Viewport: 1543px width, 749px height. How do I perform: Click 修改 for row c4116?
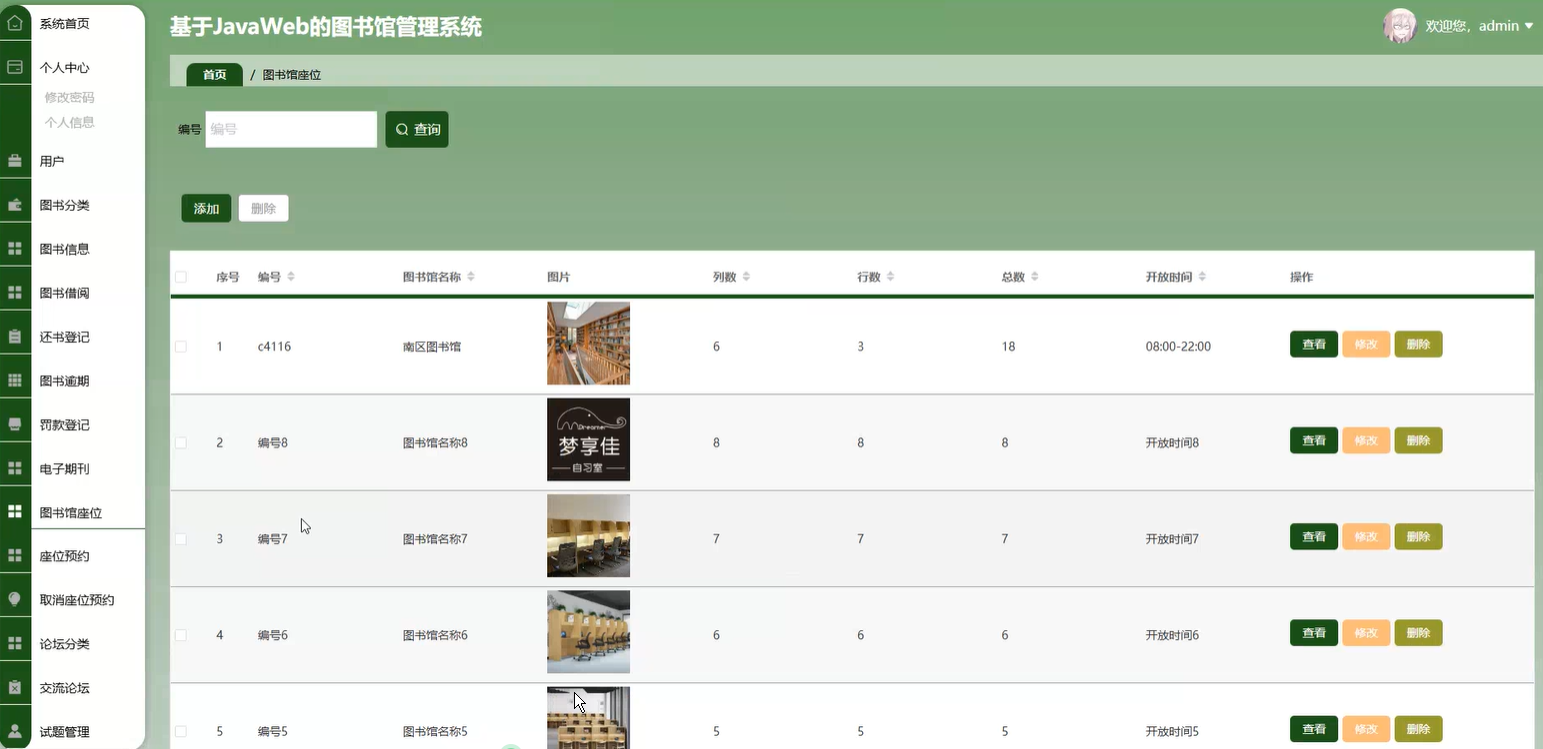click(1366, 344)
